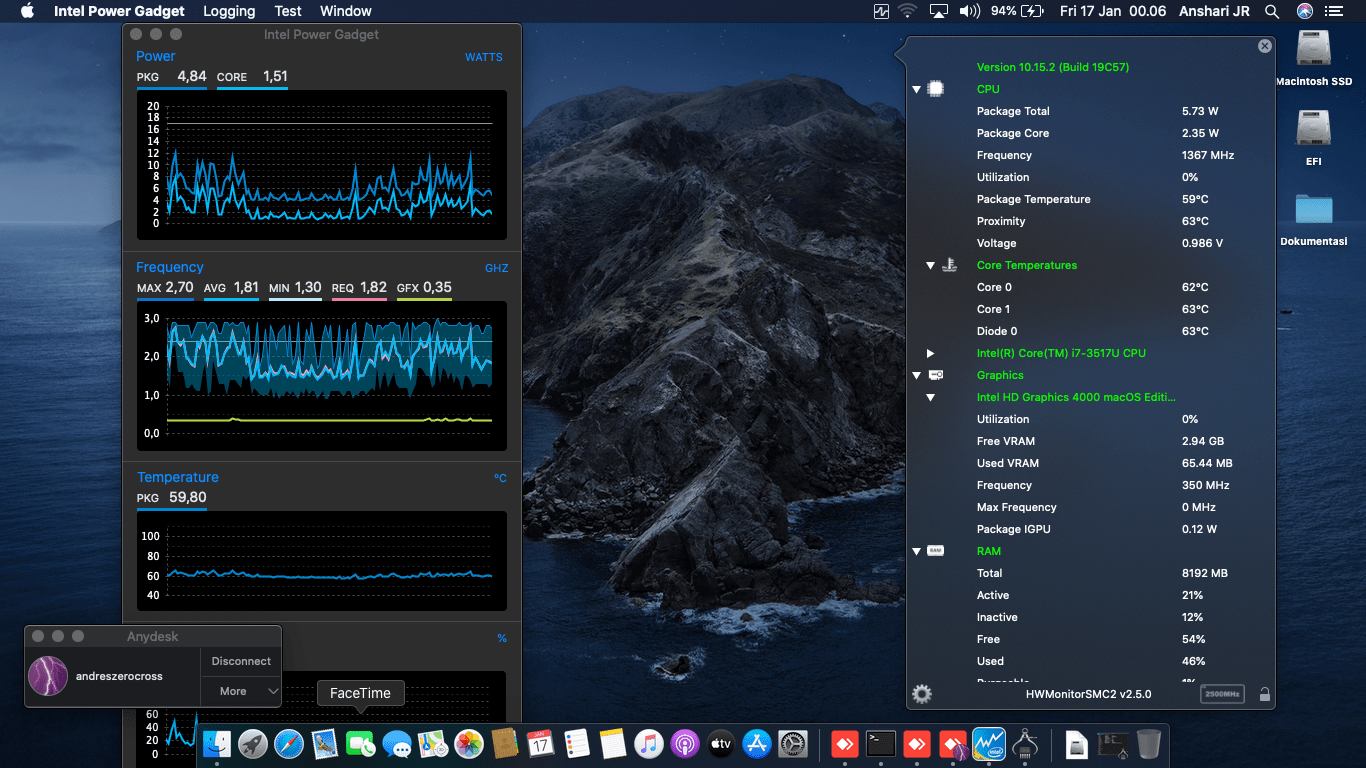
Task: Expand the Intel Core i7-3517U CPU row
Action: tap(930, 354)
